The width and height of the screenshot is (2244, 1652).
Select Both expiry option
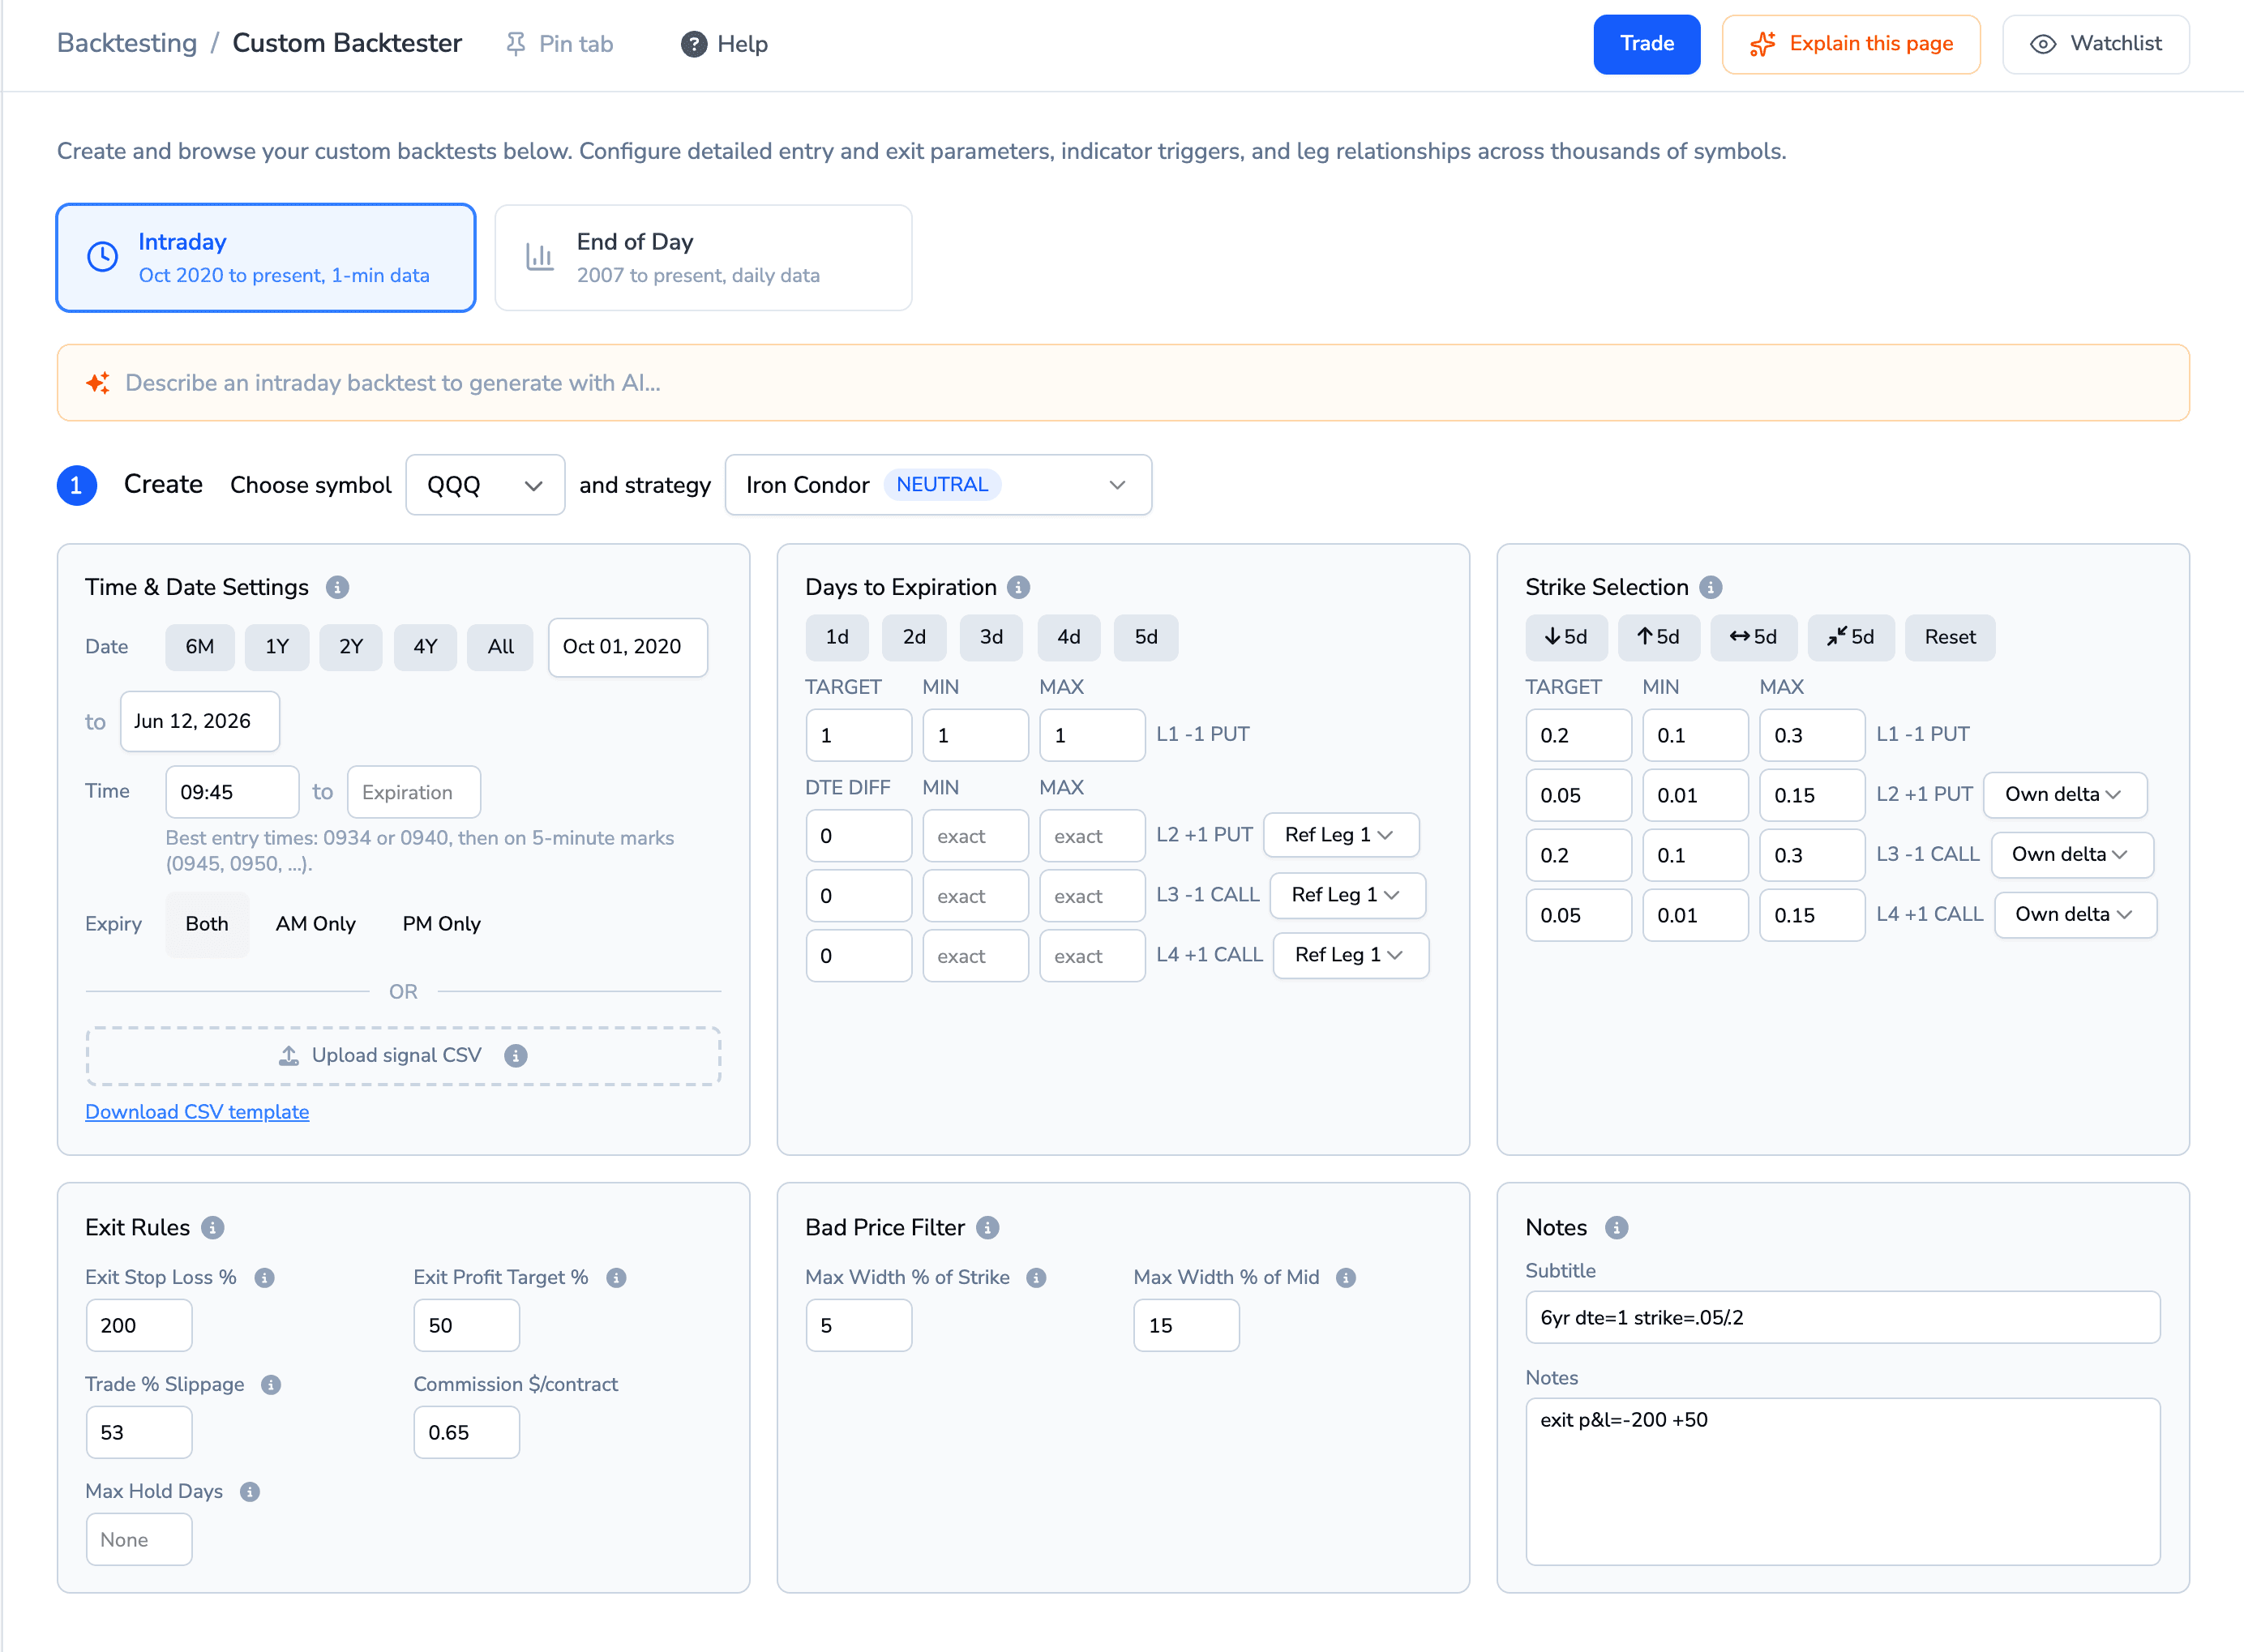tap(207, 924)
